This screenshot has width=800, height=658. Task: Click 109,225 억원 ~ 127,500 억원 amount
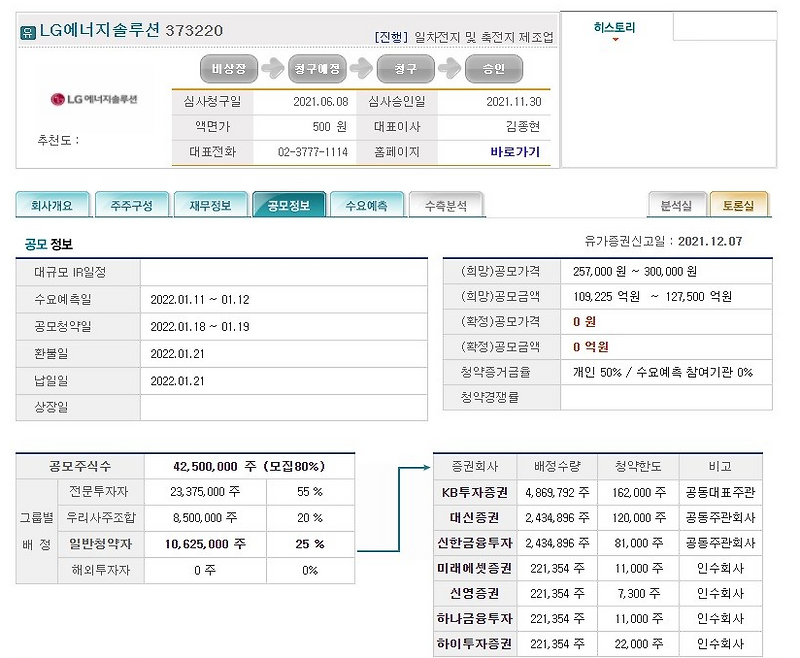point(653,296)
